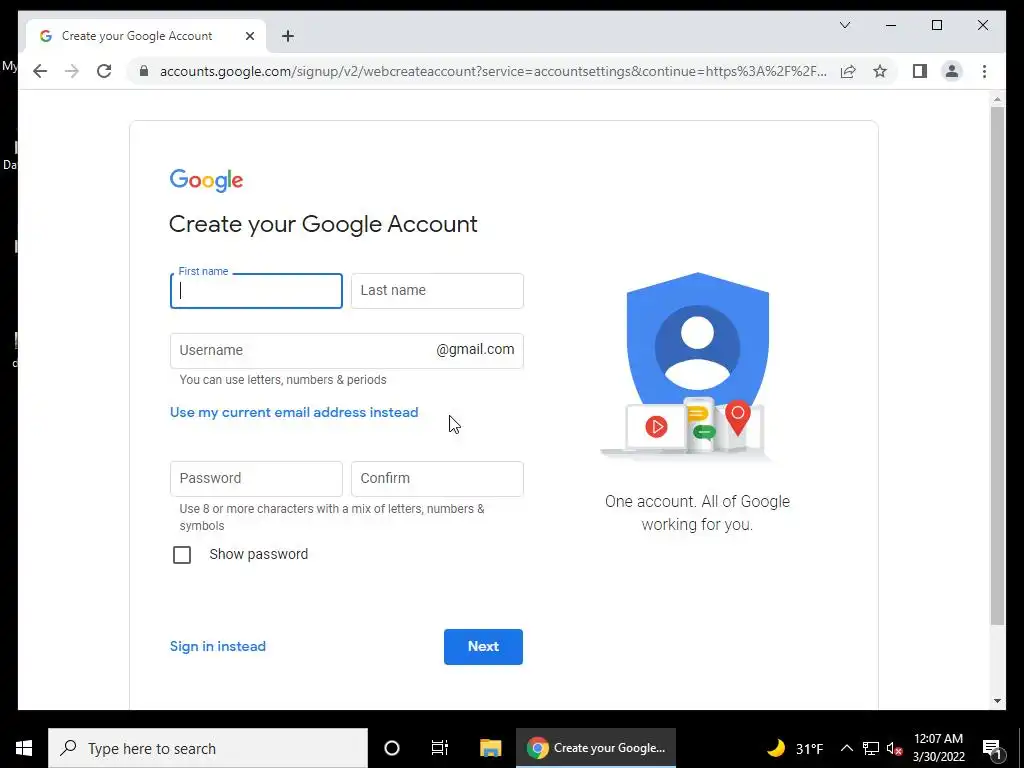This screenshot has width=1024, height=768.
Task: Select the Create your Google Account tab
Action: click(146, 36)
